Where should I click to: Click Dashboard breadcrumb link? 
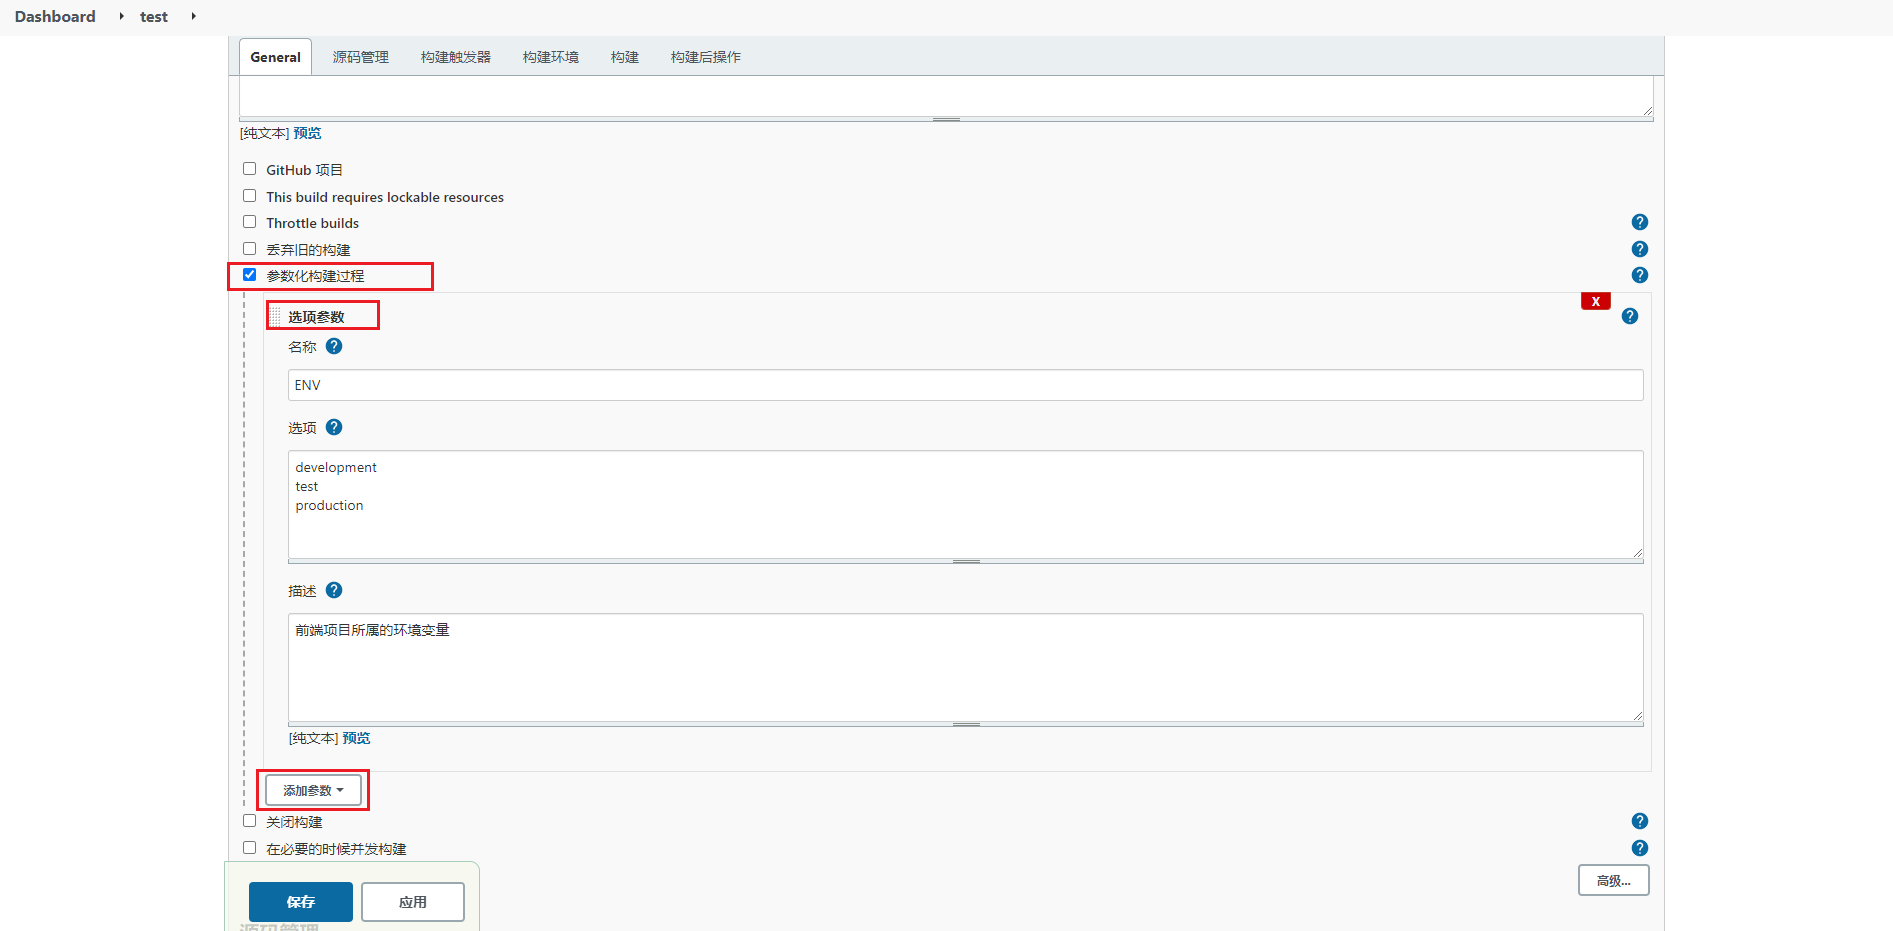pos(55,16)
